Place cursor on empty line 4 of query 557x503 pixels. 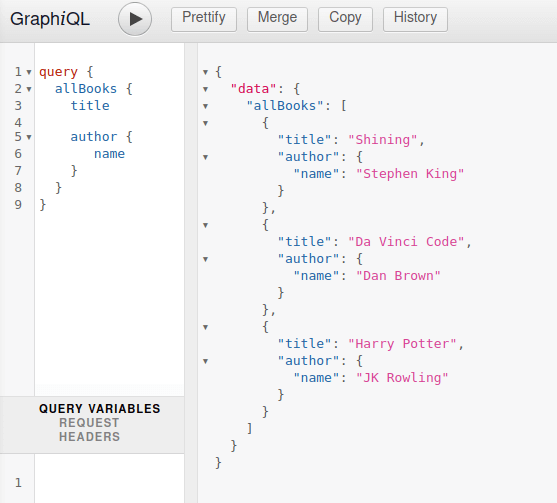[109, 123]
